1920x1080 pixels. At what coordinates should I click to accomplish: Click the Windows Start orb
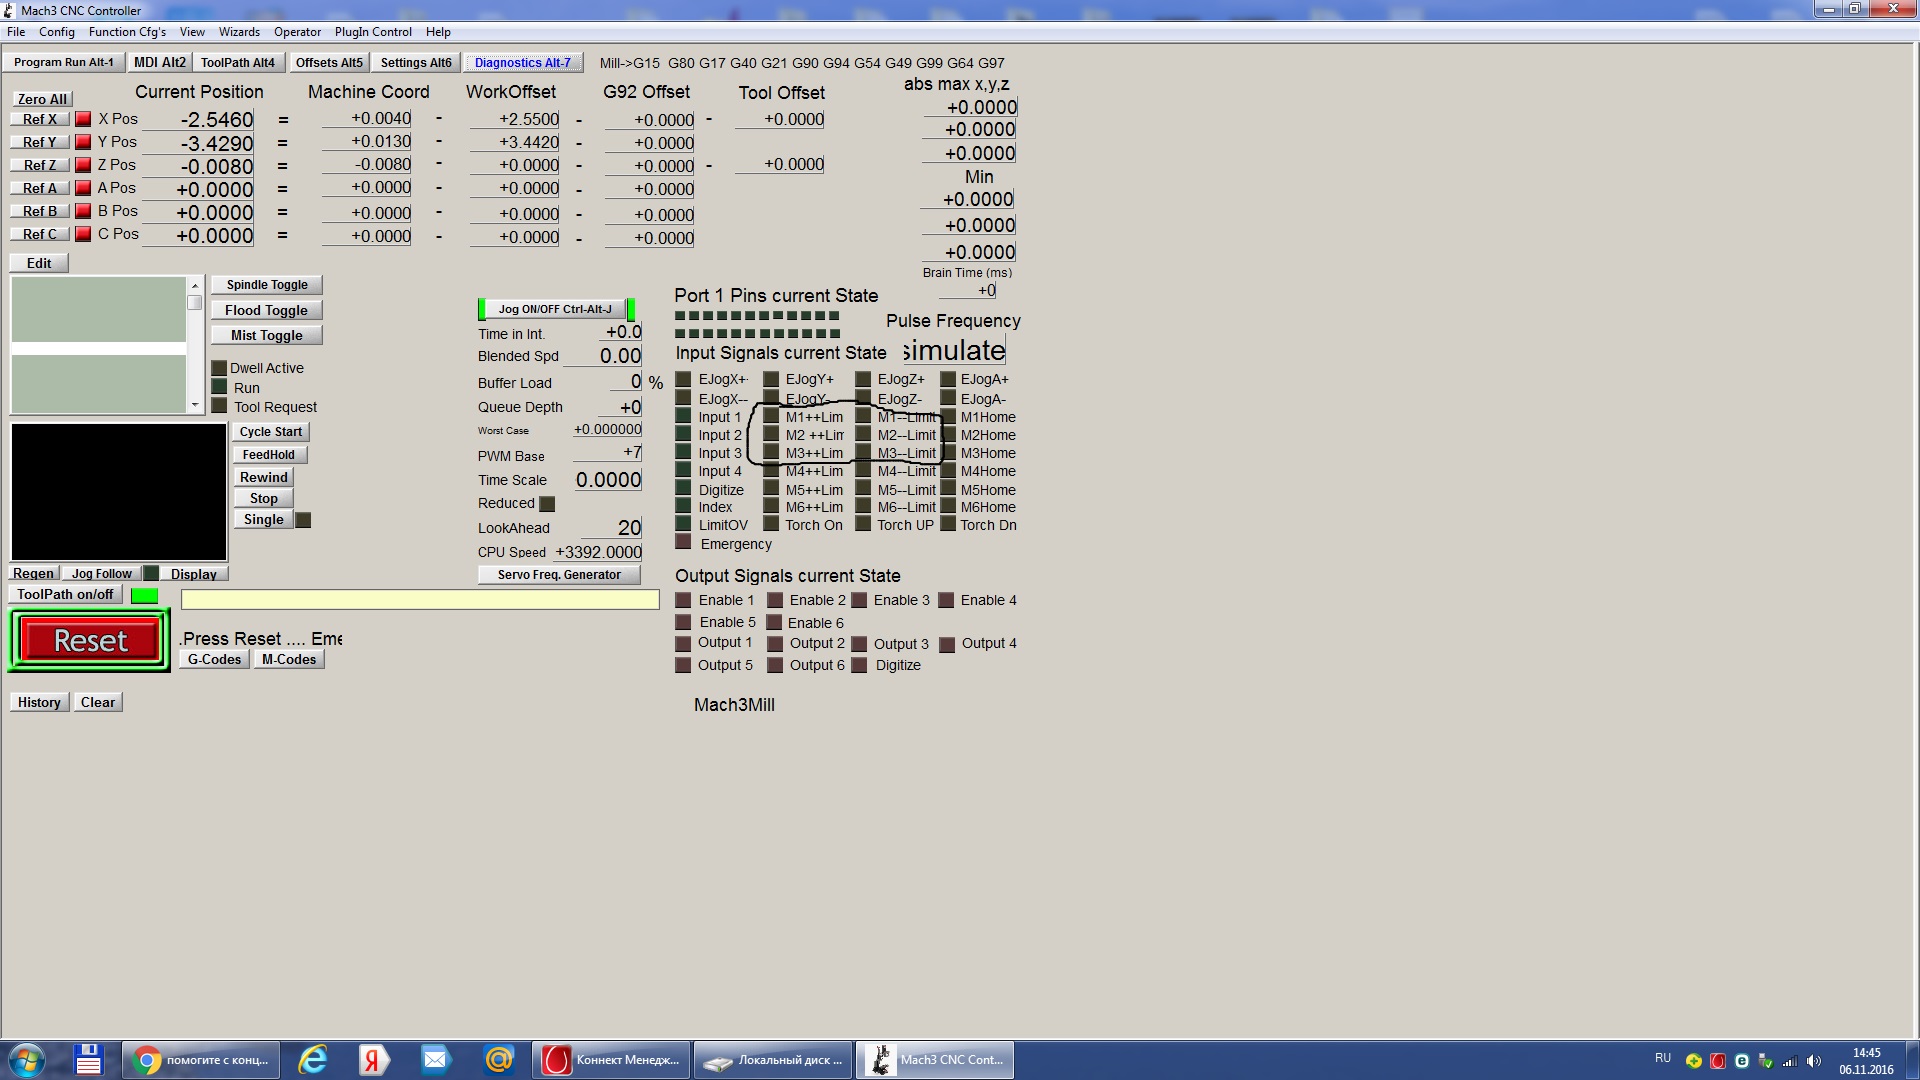coord(27,1060)
